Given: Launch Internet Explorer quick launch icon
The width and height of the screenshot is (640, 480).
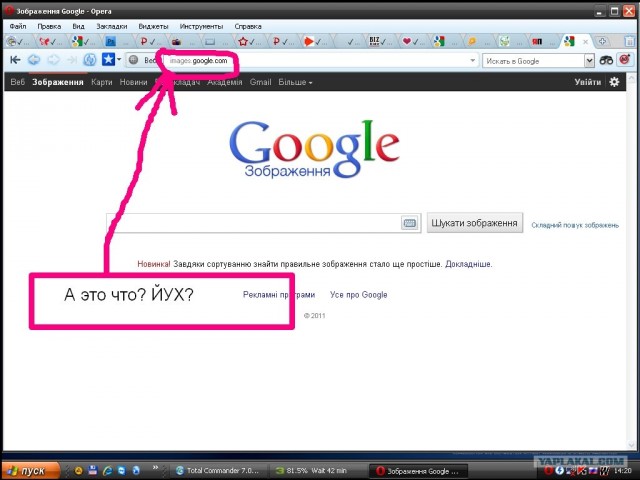Looking at the screenshot, I should [107, 471].
